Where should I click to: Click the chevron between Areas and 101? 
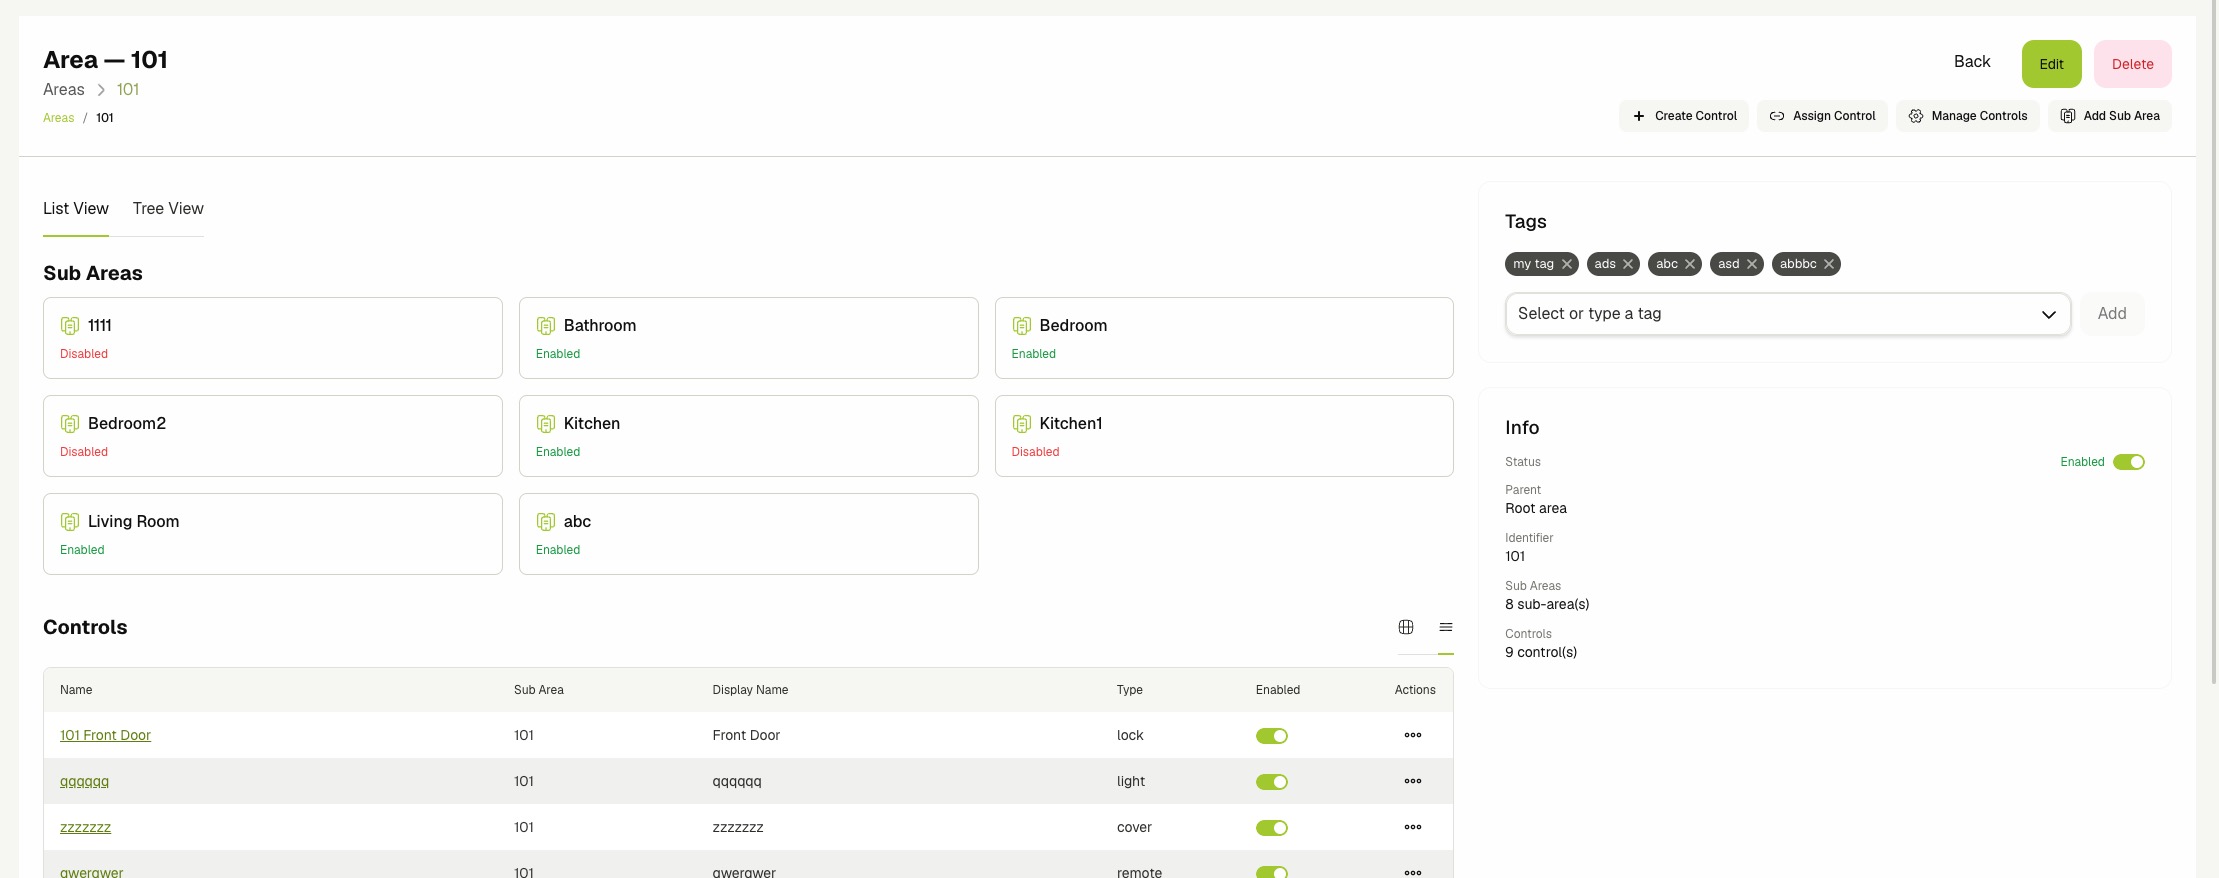click(101, 90)
